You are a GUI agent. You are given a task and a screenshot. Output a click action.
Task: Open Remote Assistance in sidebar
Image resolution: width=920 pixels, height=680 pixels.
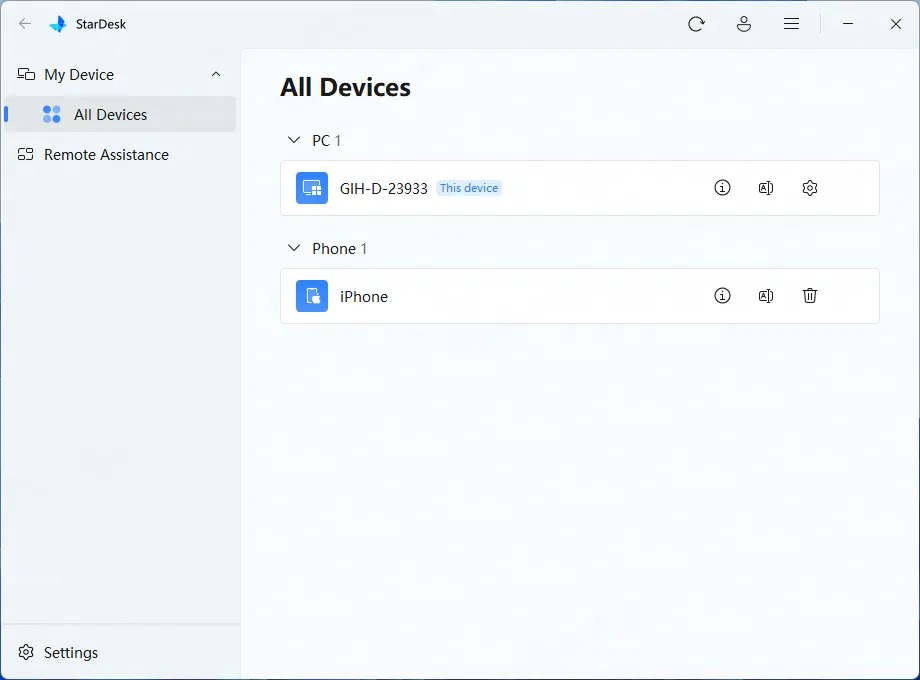(120, 154)
